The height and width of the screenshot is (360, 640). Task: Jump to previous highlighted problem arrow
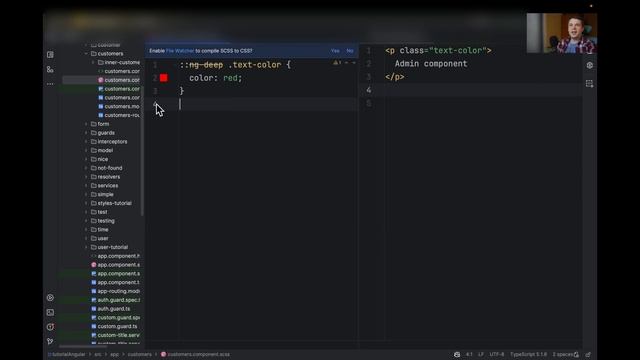pyautogui.click(x=347, y=63)
